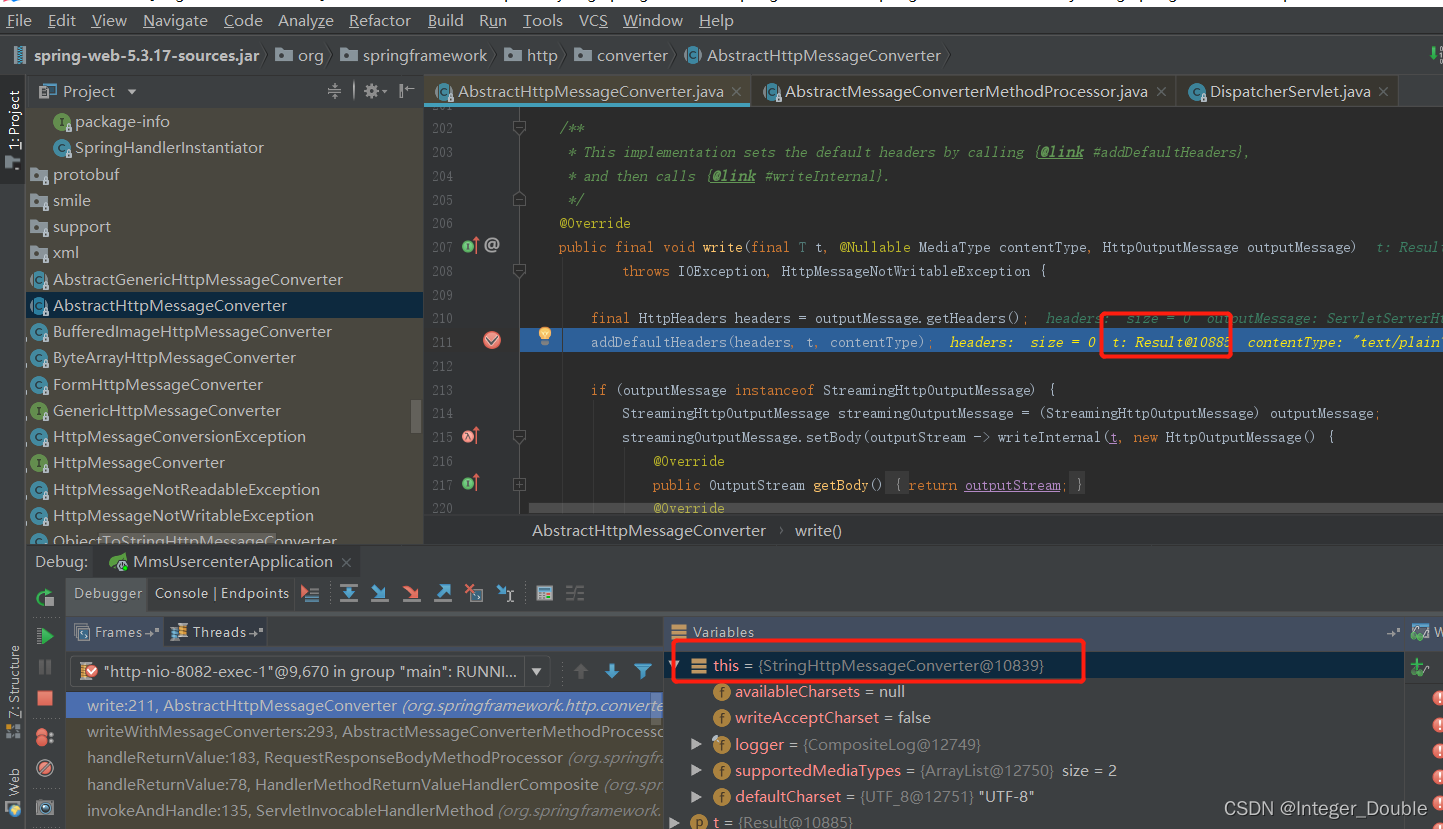Close the AbstractHttpMessageConverter.java tab
This screenshot has height=829, width=1443.
tap(737, 92)
